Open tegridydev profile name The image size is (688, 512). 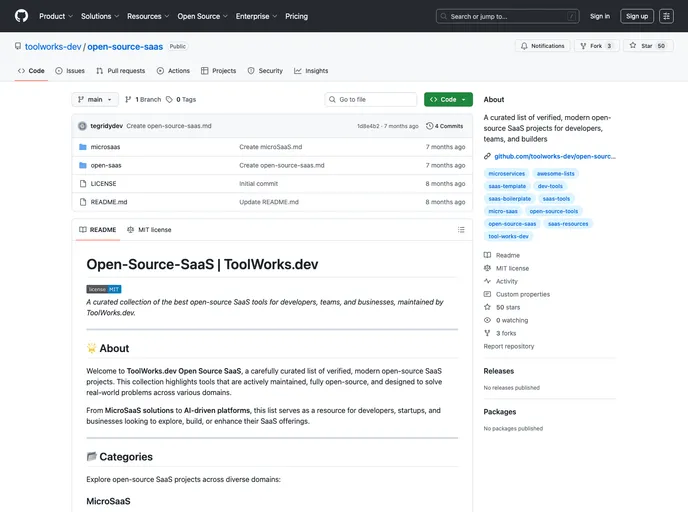tap(107, 126)
